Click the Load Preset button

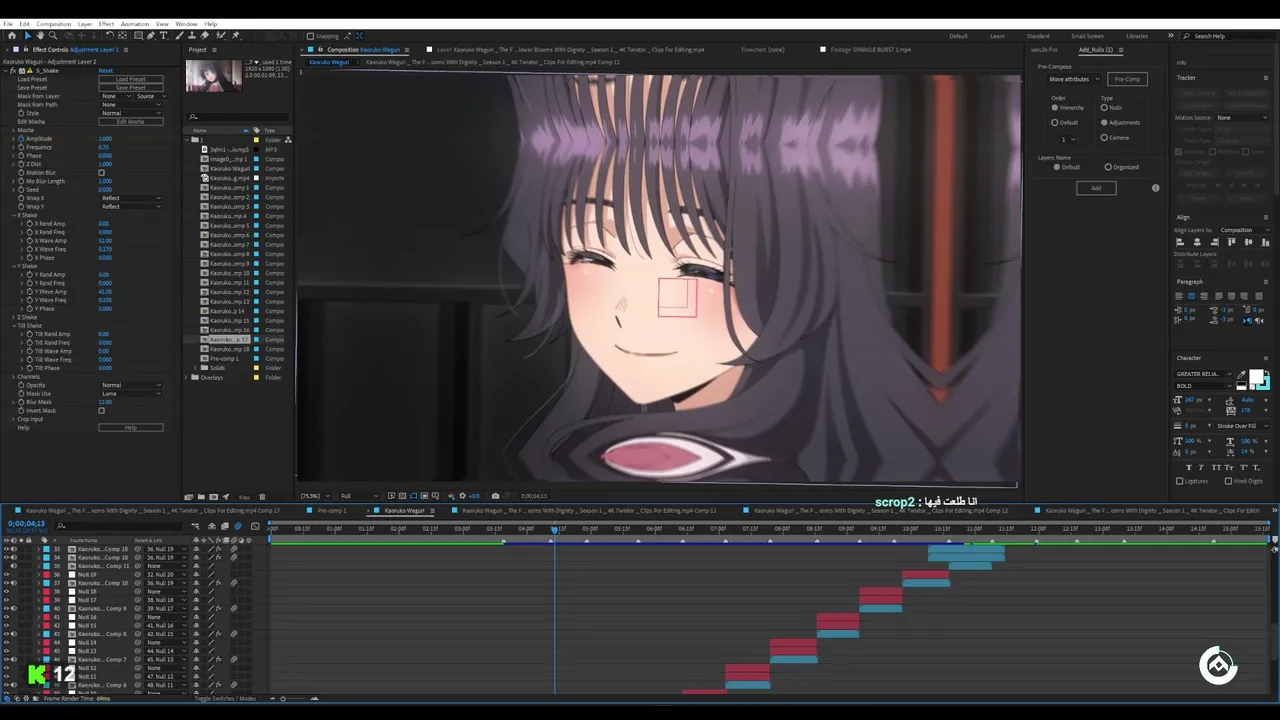(130, 79)
